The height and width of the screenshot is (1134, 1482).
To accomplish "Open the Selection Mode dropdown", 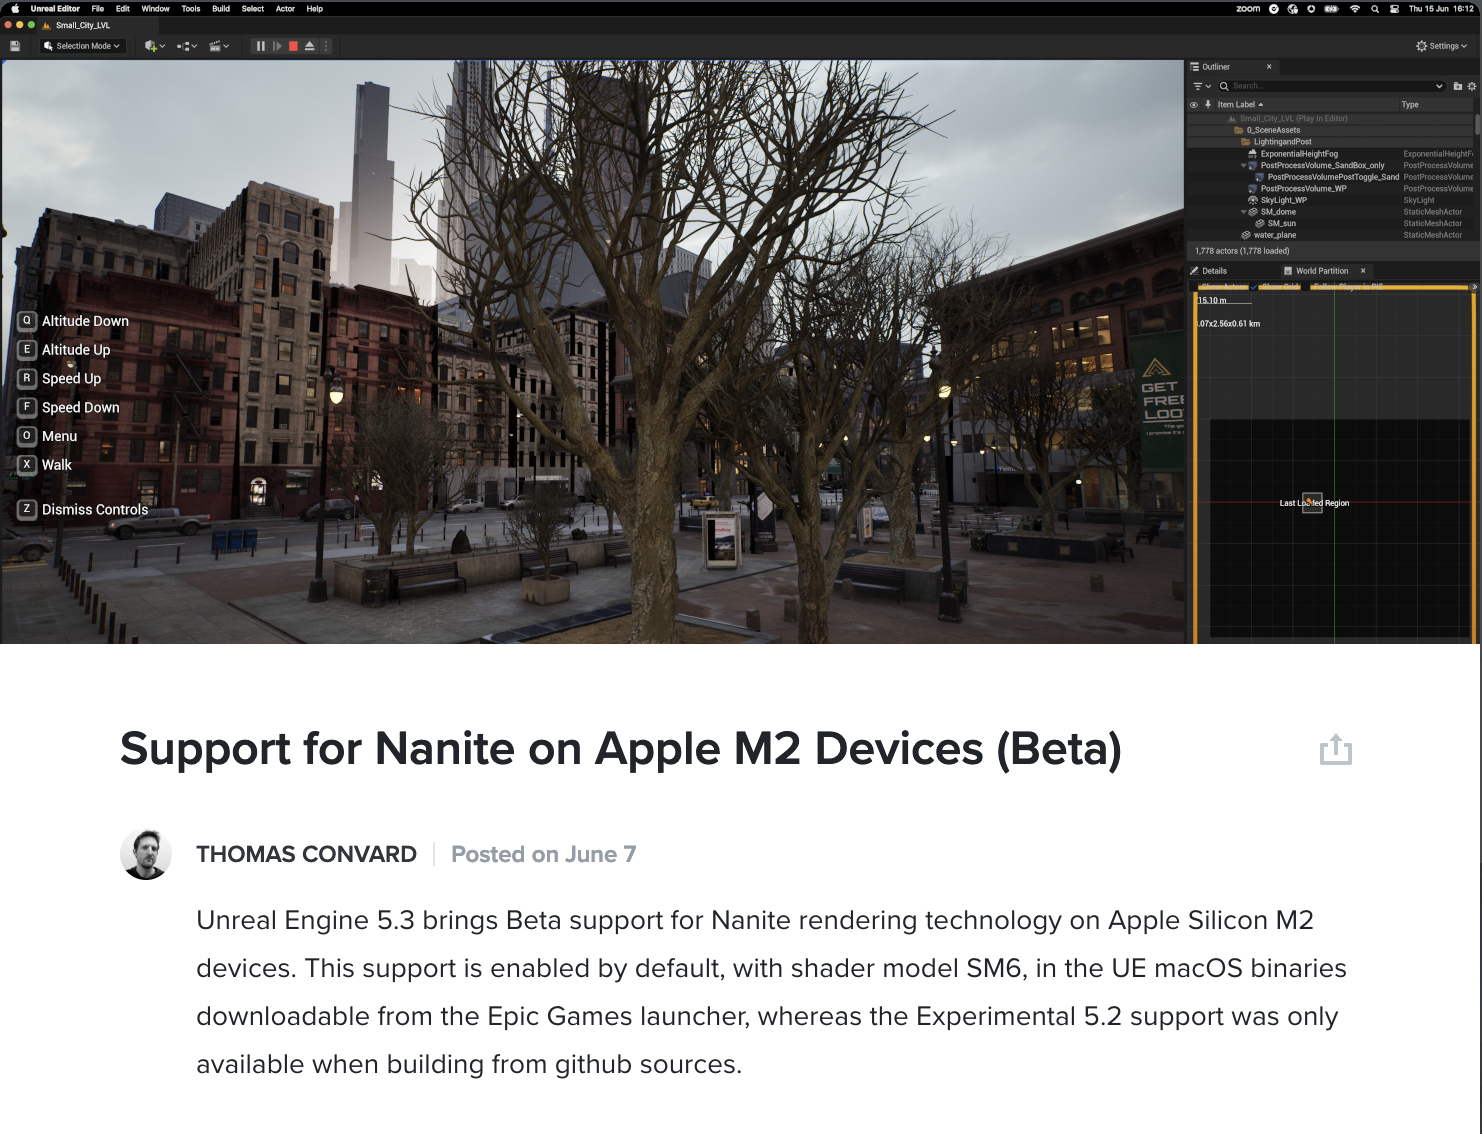I will pyautogui.click(x=82, y=46).
